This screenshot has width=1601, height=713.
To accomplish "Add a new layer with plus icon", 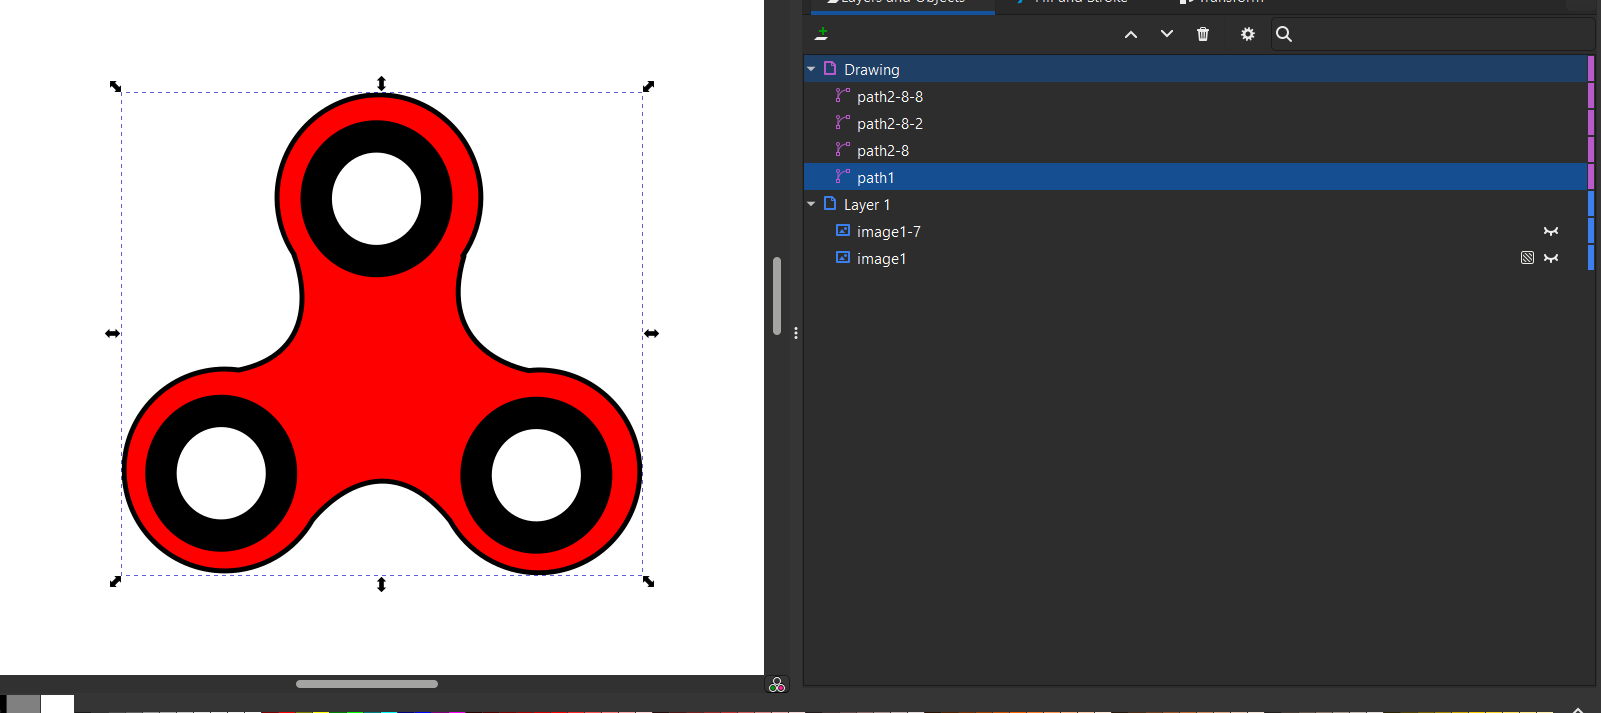I will 821,34.
